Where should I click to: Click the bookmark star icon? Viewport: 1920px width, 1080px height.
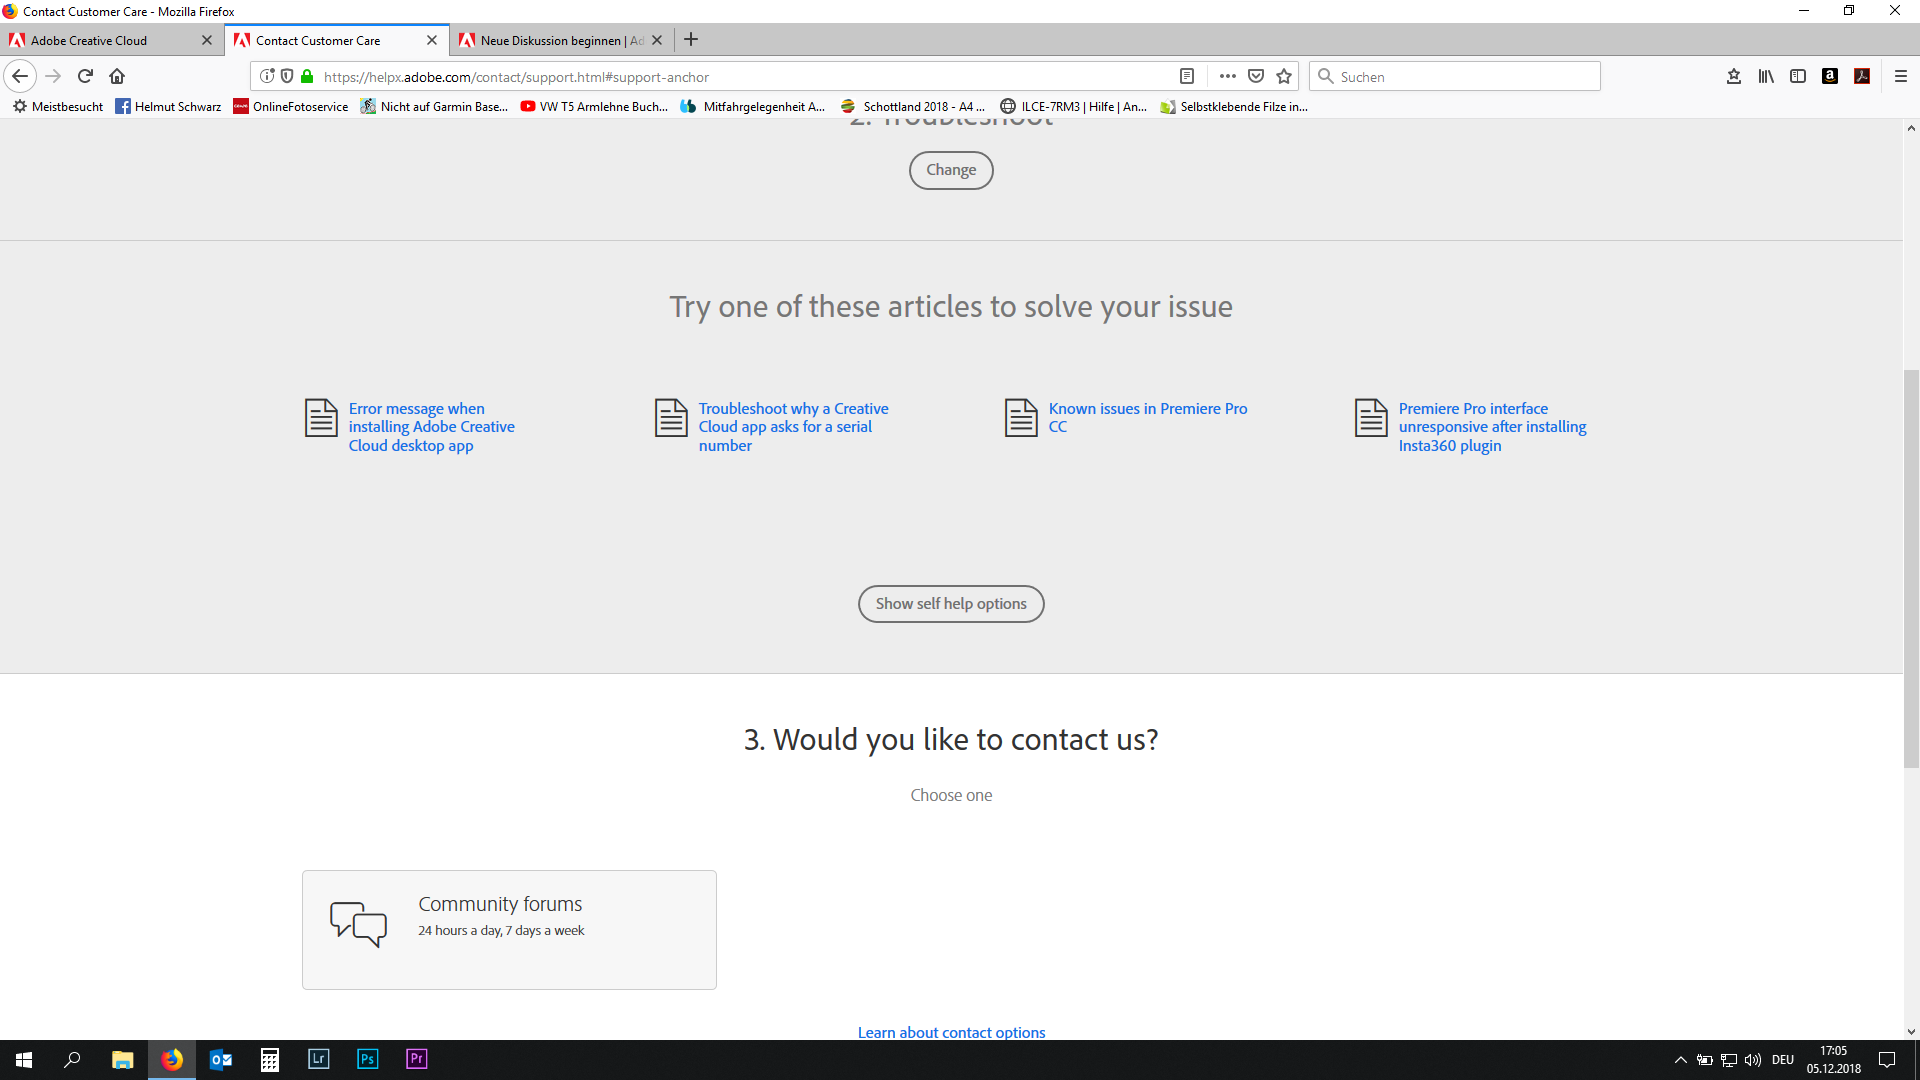1284,75
